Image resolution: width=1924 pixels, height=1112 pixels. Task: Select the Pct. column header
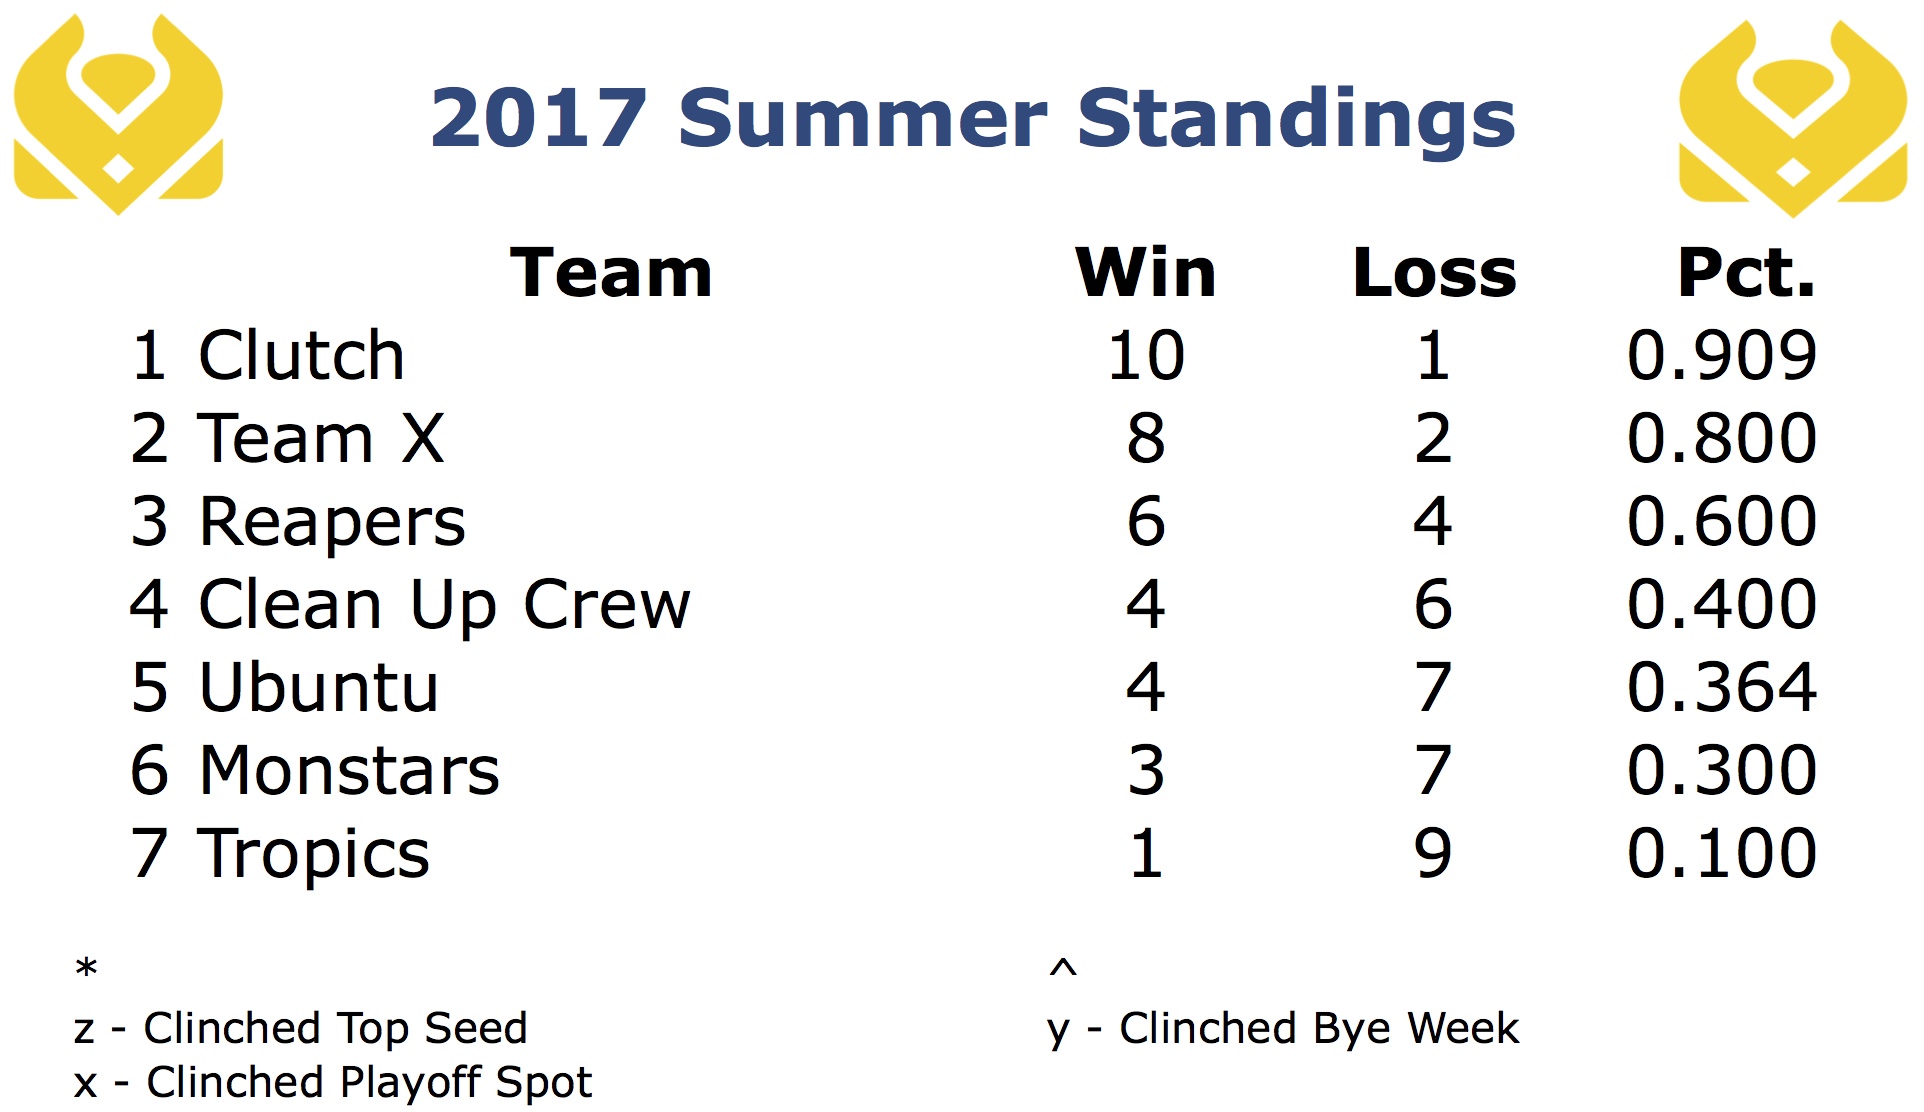point(1746,272)
